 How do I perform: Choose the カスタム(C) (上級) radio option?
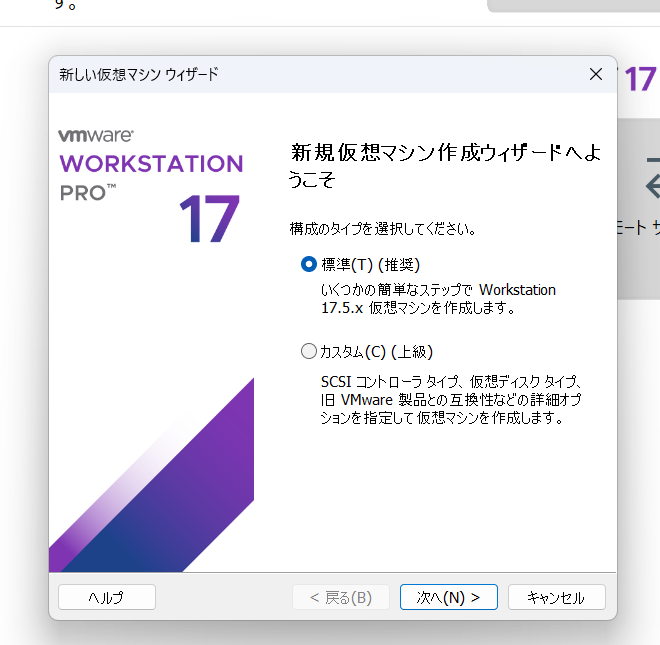coord(309,351)
